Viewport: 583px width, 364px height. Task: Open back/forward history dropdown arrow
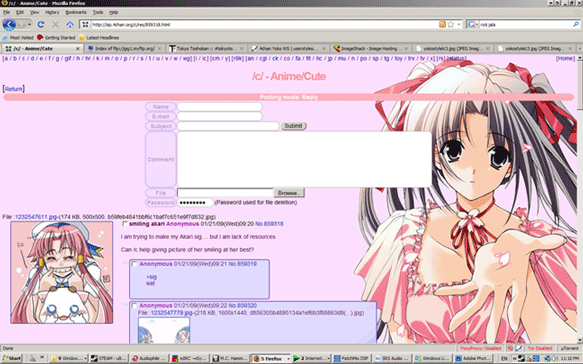tap(29, 25)
